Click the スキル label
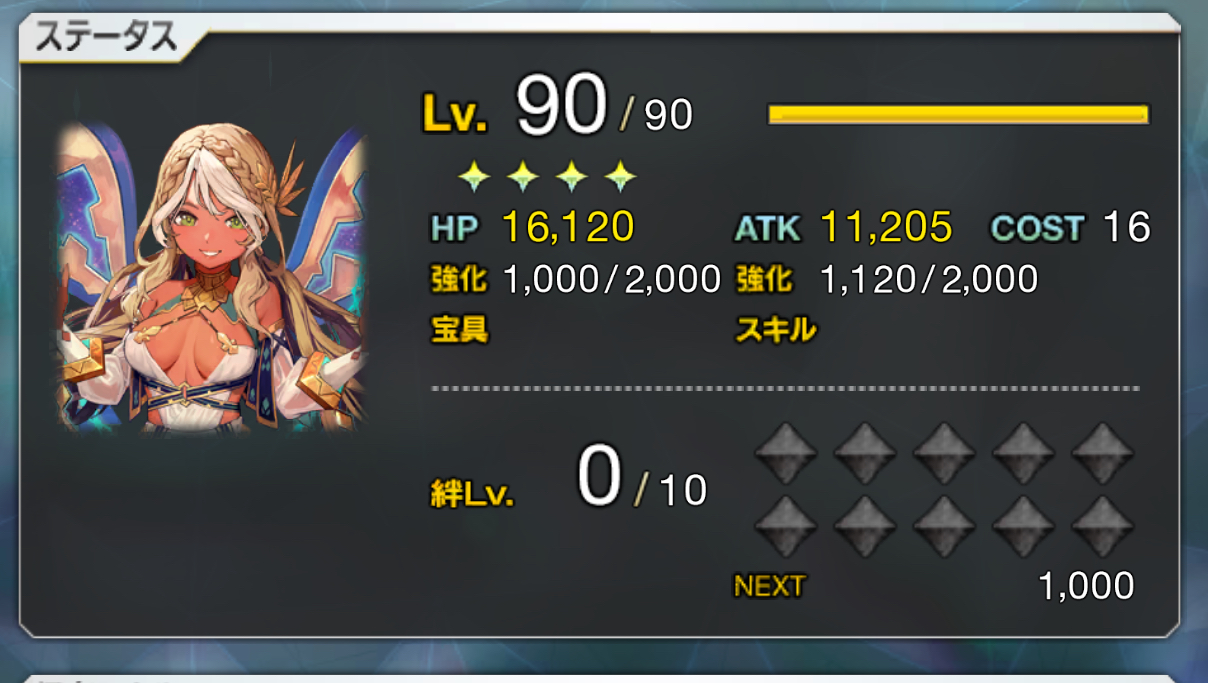 [776, 329]
